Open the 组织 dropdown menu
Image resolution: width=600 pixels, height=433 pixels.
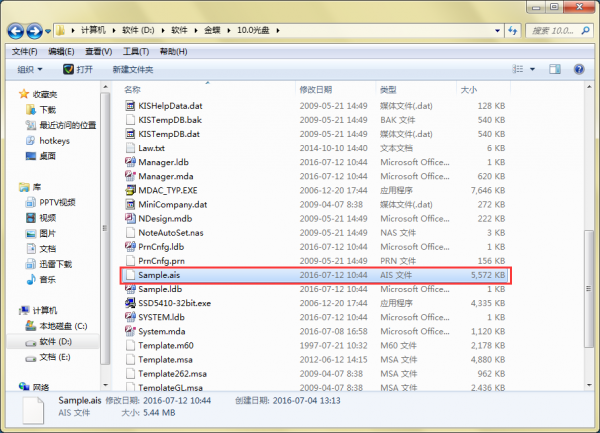[x=29, y=70]
